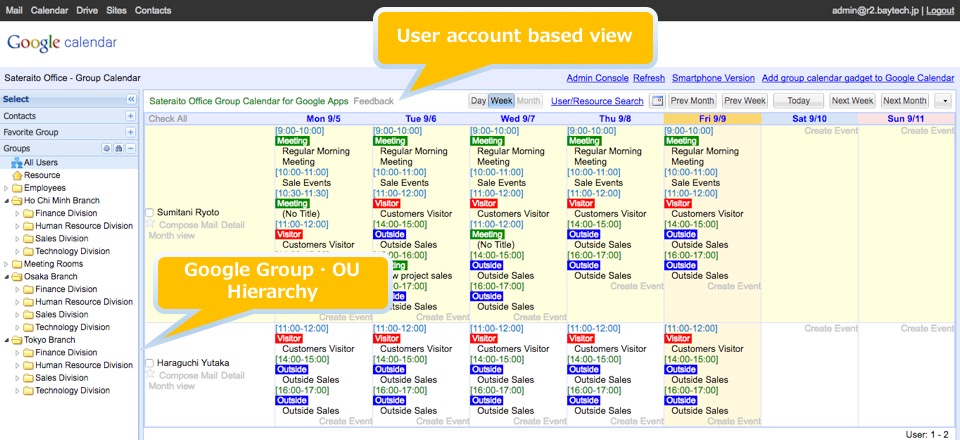Viewport: 960px width, 440px height.
Task: Click the Prev Month button
Action: (692, 101)
